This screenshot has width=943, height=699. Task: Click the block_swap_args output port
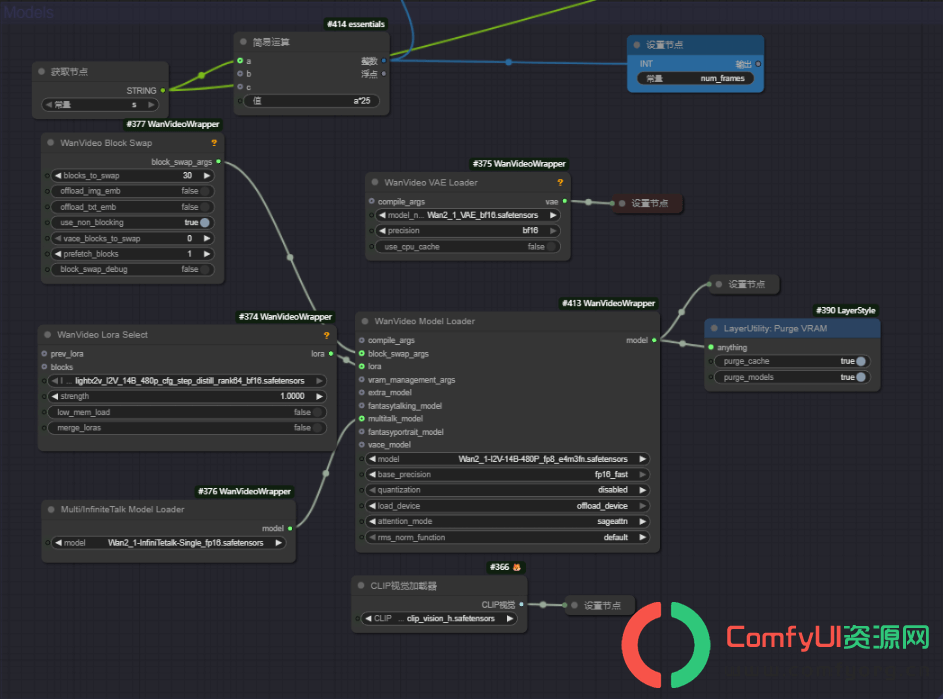coord(218,161)
